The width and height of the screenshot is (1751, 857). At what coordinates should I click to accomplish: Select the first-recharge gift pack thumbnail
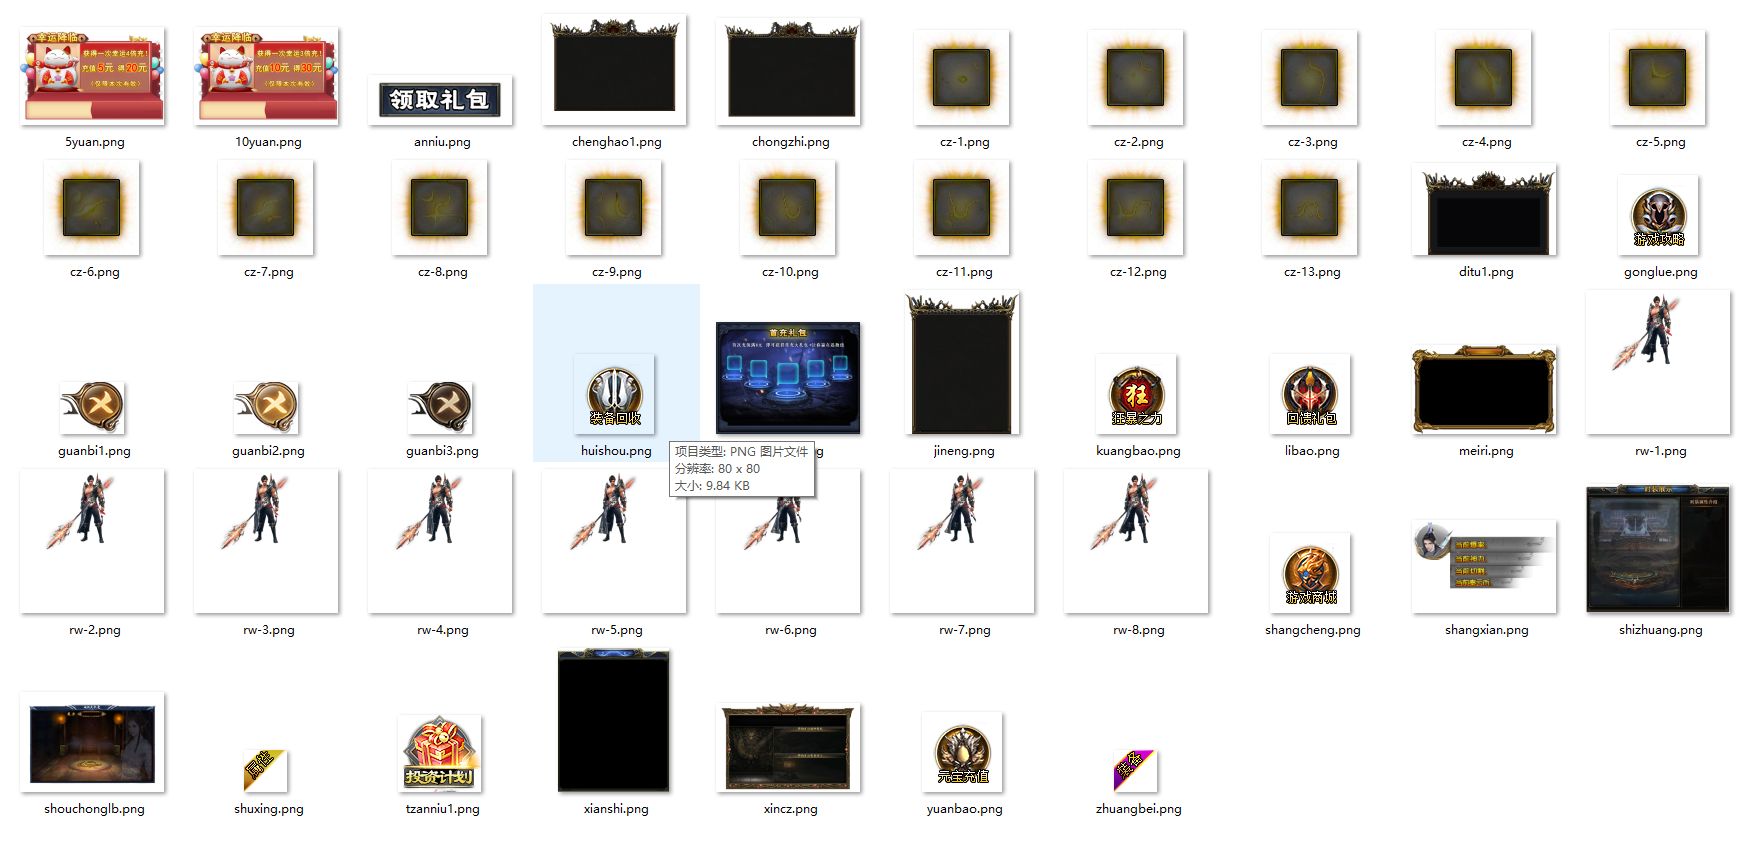(x=789, y=378)
